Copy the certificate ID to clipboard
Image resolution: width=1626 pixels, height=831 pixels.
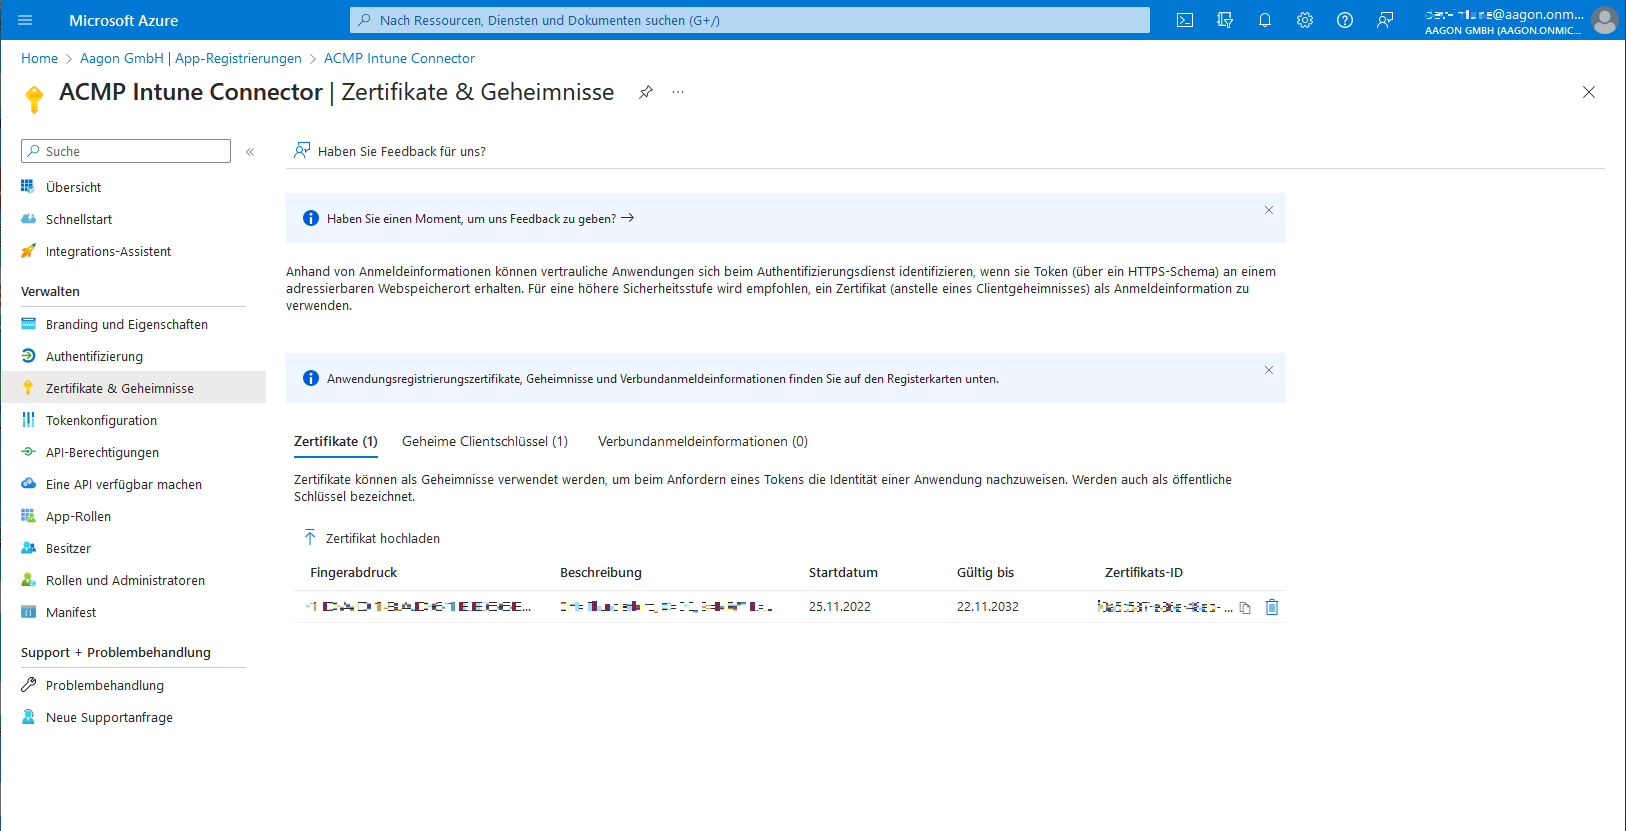[1245, 607]
